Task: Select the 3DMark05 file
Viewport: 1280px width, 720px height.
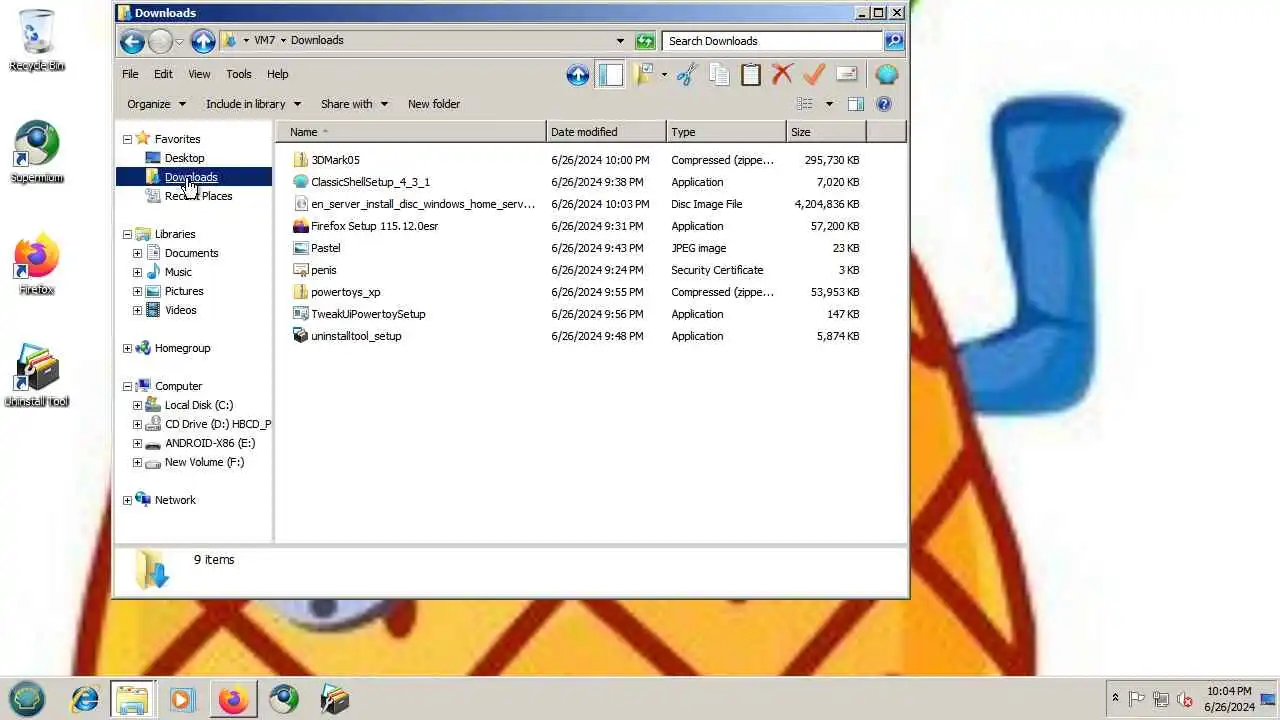Action: (x=335, y=160)
